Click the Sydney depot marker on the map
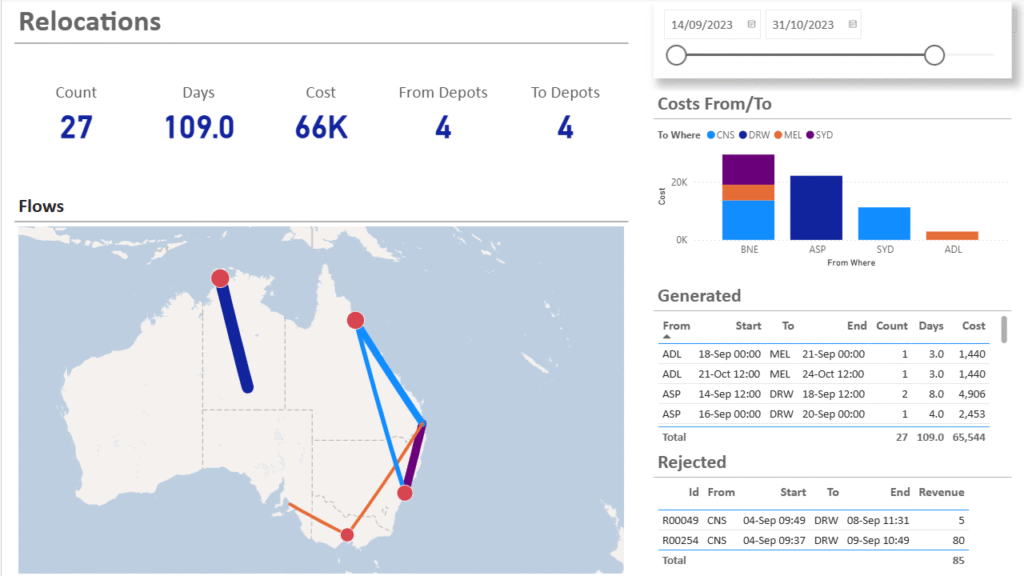 coord(405,493)
